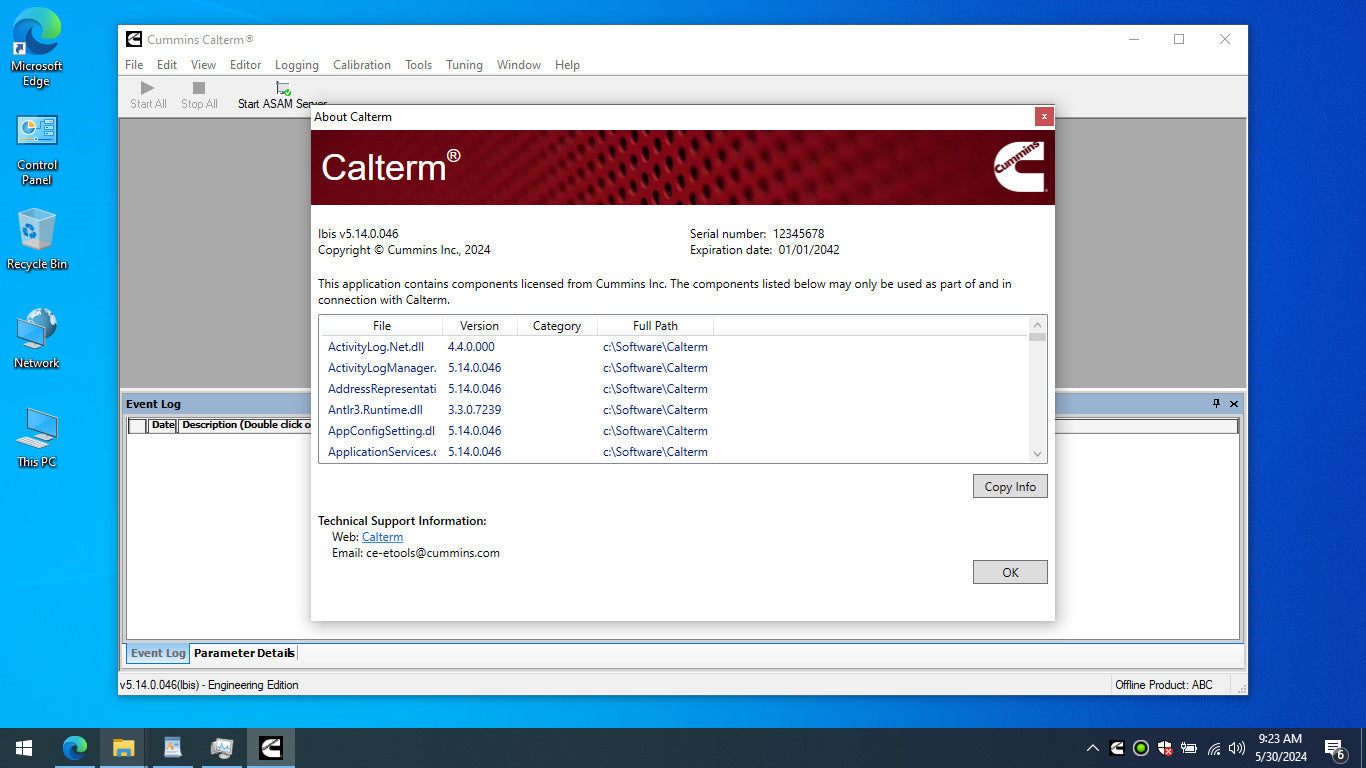Open the View menu

(x=203, y=65)
